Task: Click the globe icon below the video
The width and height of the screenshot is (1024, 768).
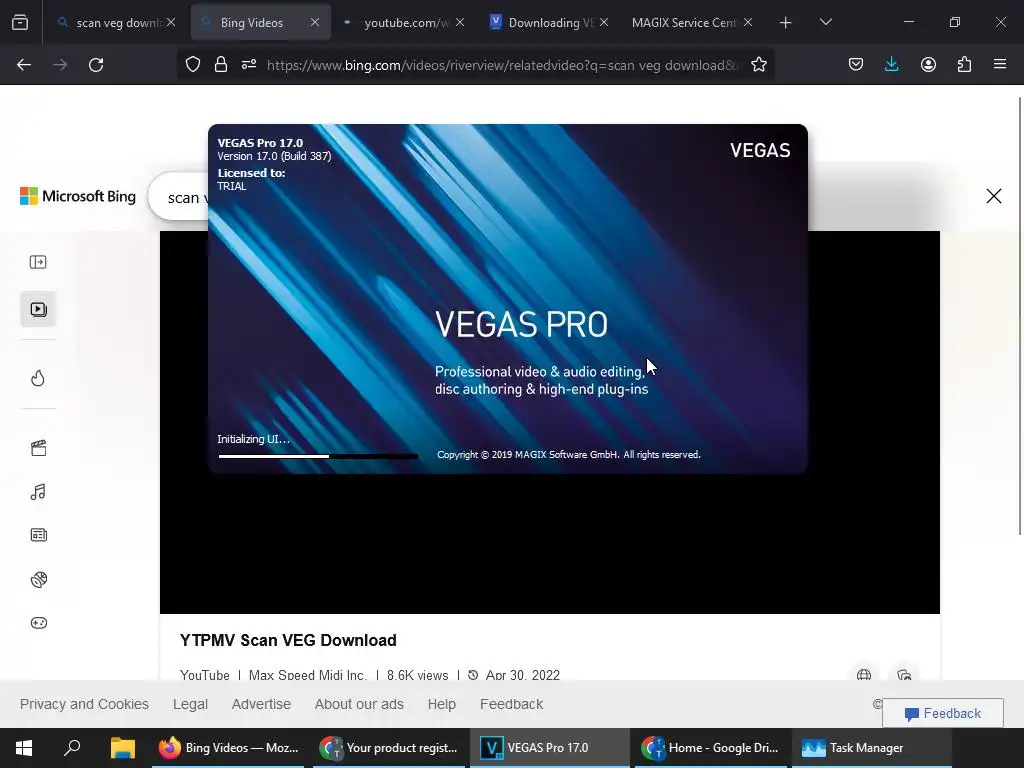Action: click(x=864, y=675)
